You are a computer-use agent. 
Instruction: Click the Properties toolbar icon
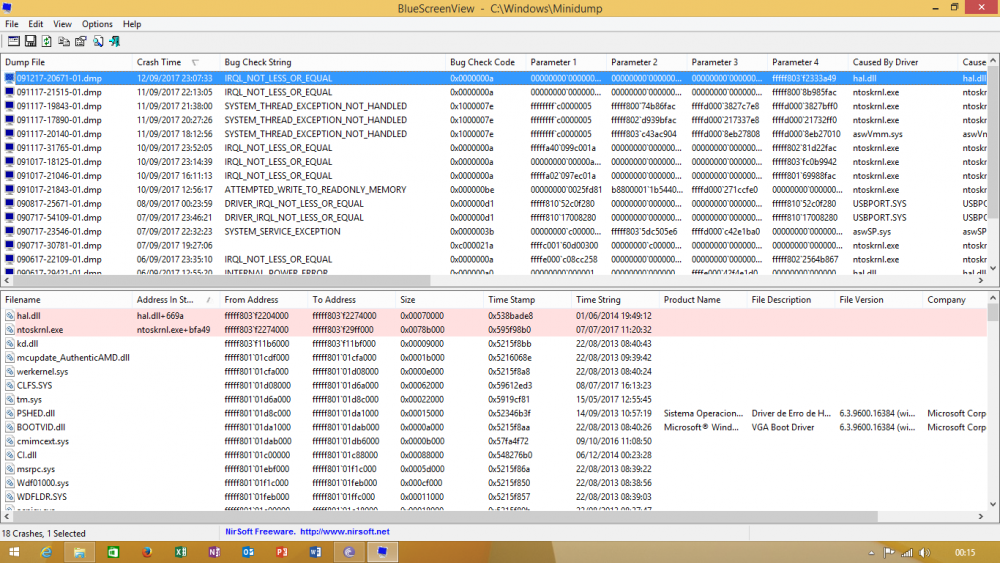(80, 41)
